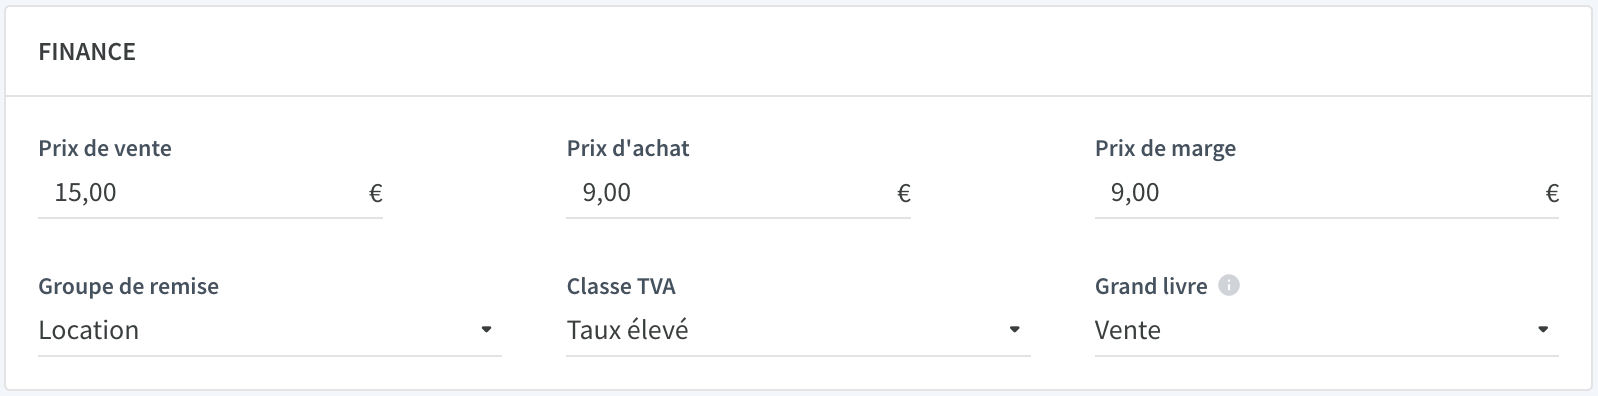Click the arrow next to Taux élevé
The width and height of the screenshot is (1598, 396).
(x=1014, y=329)
